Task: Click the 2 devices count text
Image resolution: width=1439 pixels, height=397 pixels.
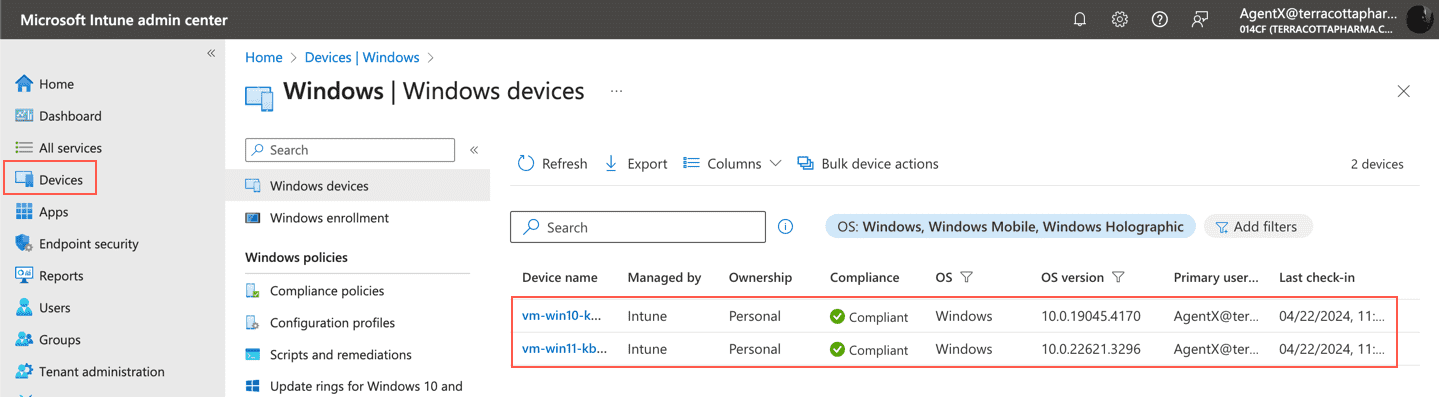Action: [1377, 164]
